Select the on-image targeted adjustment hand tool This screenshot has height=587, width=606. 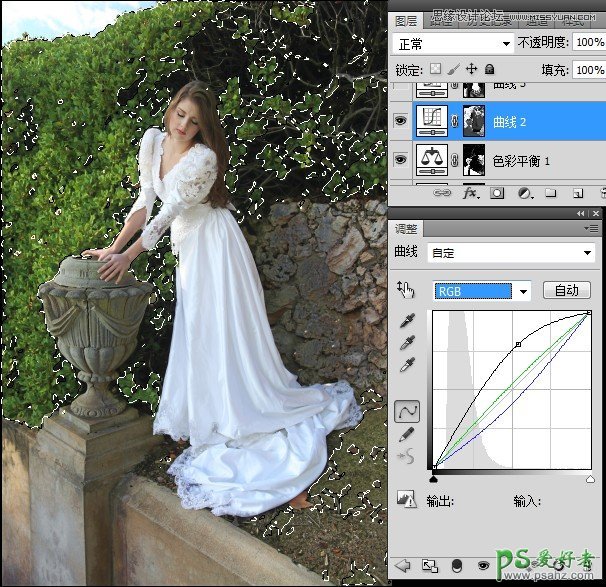pyautogui.click(x=406, y=290)
